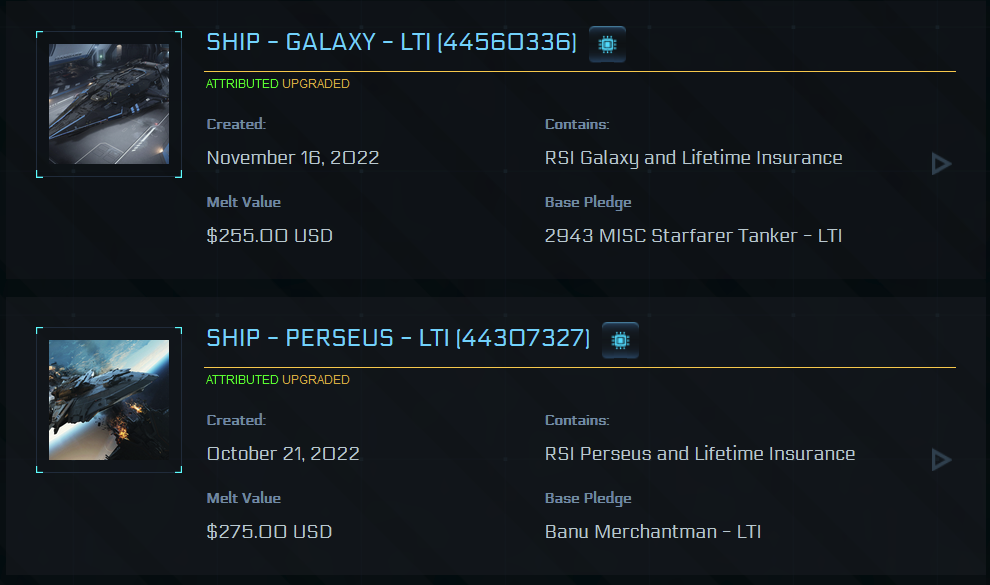Image resolution: width=990 pixels, height=585 pixels.
Task: Click the Perseus pledge's green ATTRIBUTED tag
Action: 242,380
